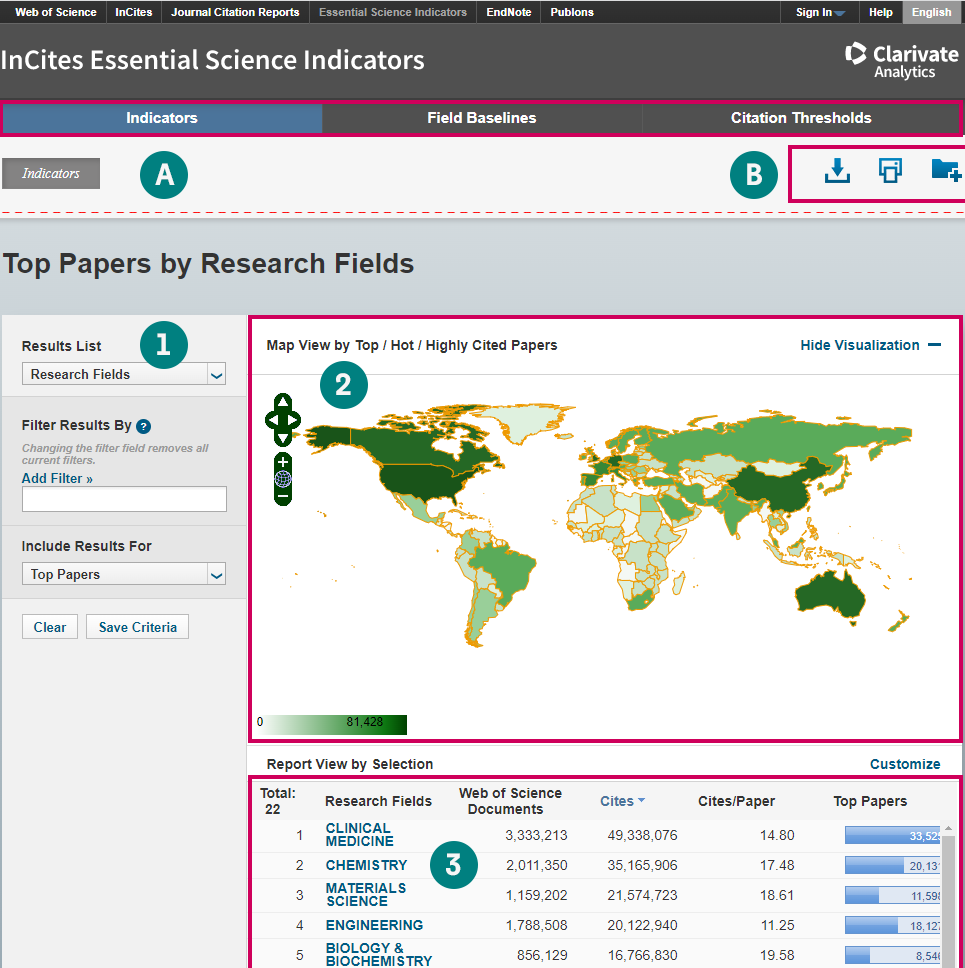Click Engineering top papers bar
This screenshot has width=965, height=968.
pyautogui.click(x=892, y=925)
